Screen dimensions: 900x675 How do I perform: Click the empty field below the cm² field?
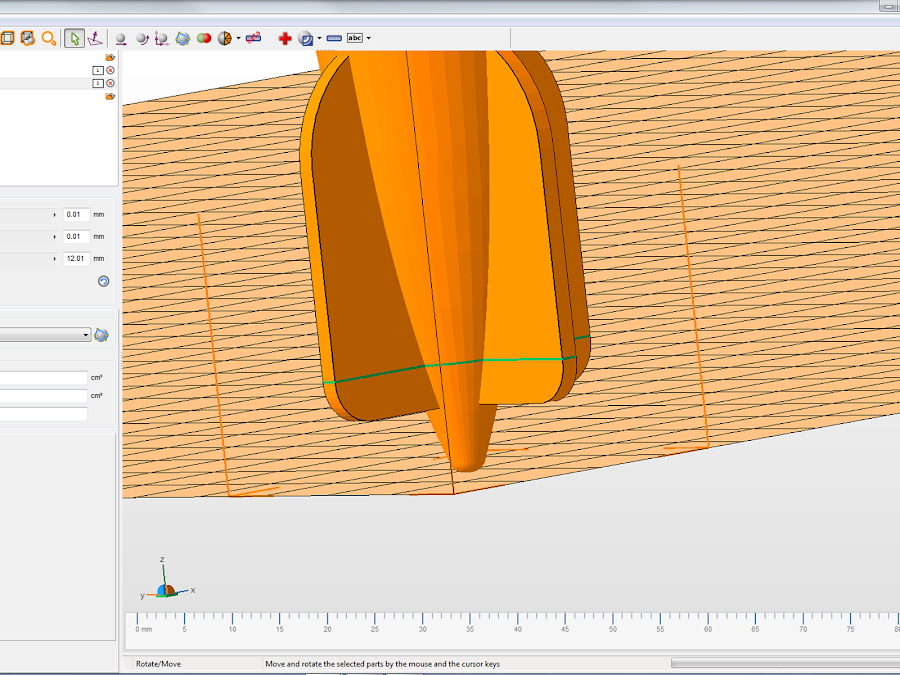[x=44, y=414]
